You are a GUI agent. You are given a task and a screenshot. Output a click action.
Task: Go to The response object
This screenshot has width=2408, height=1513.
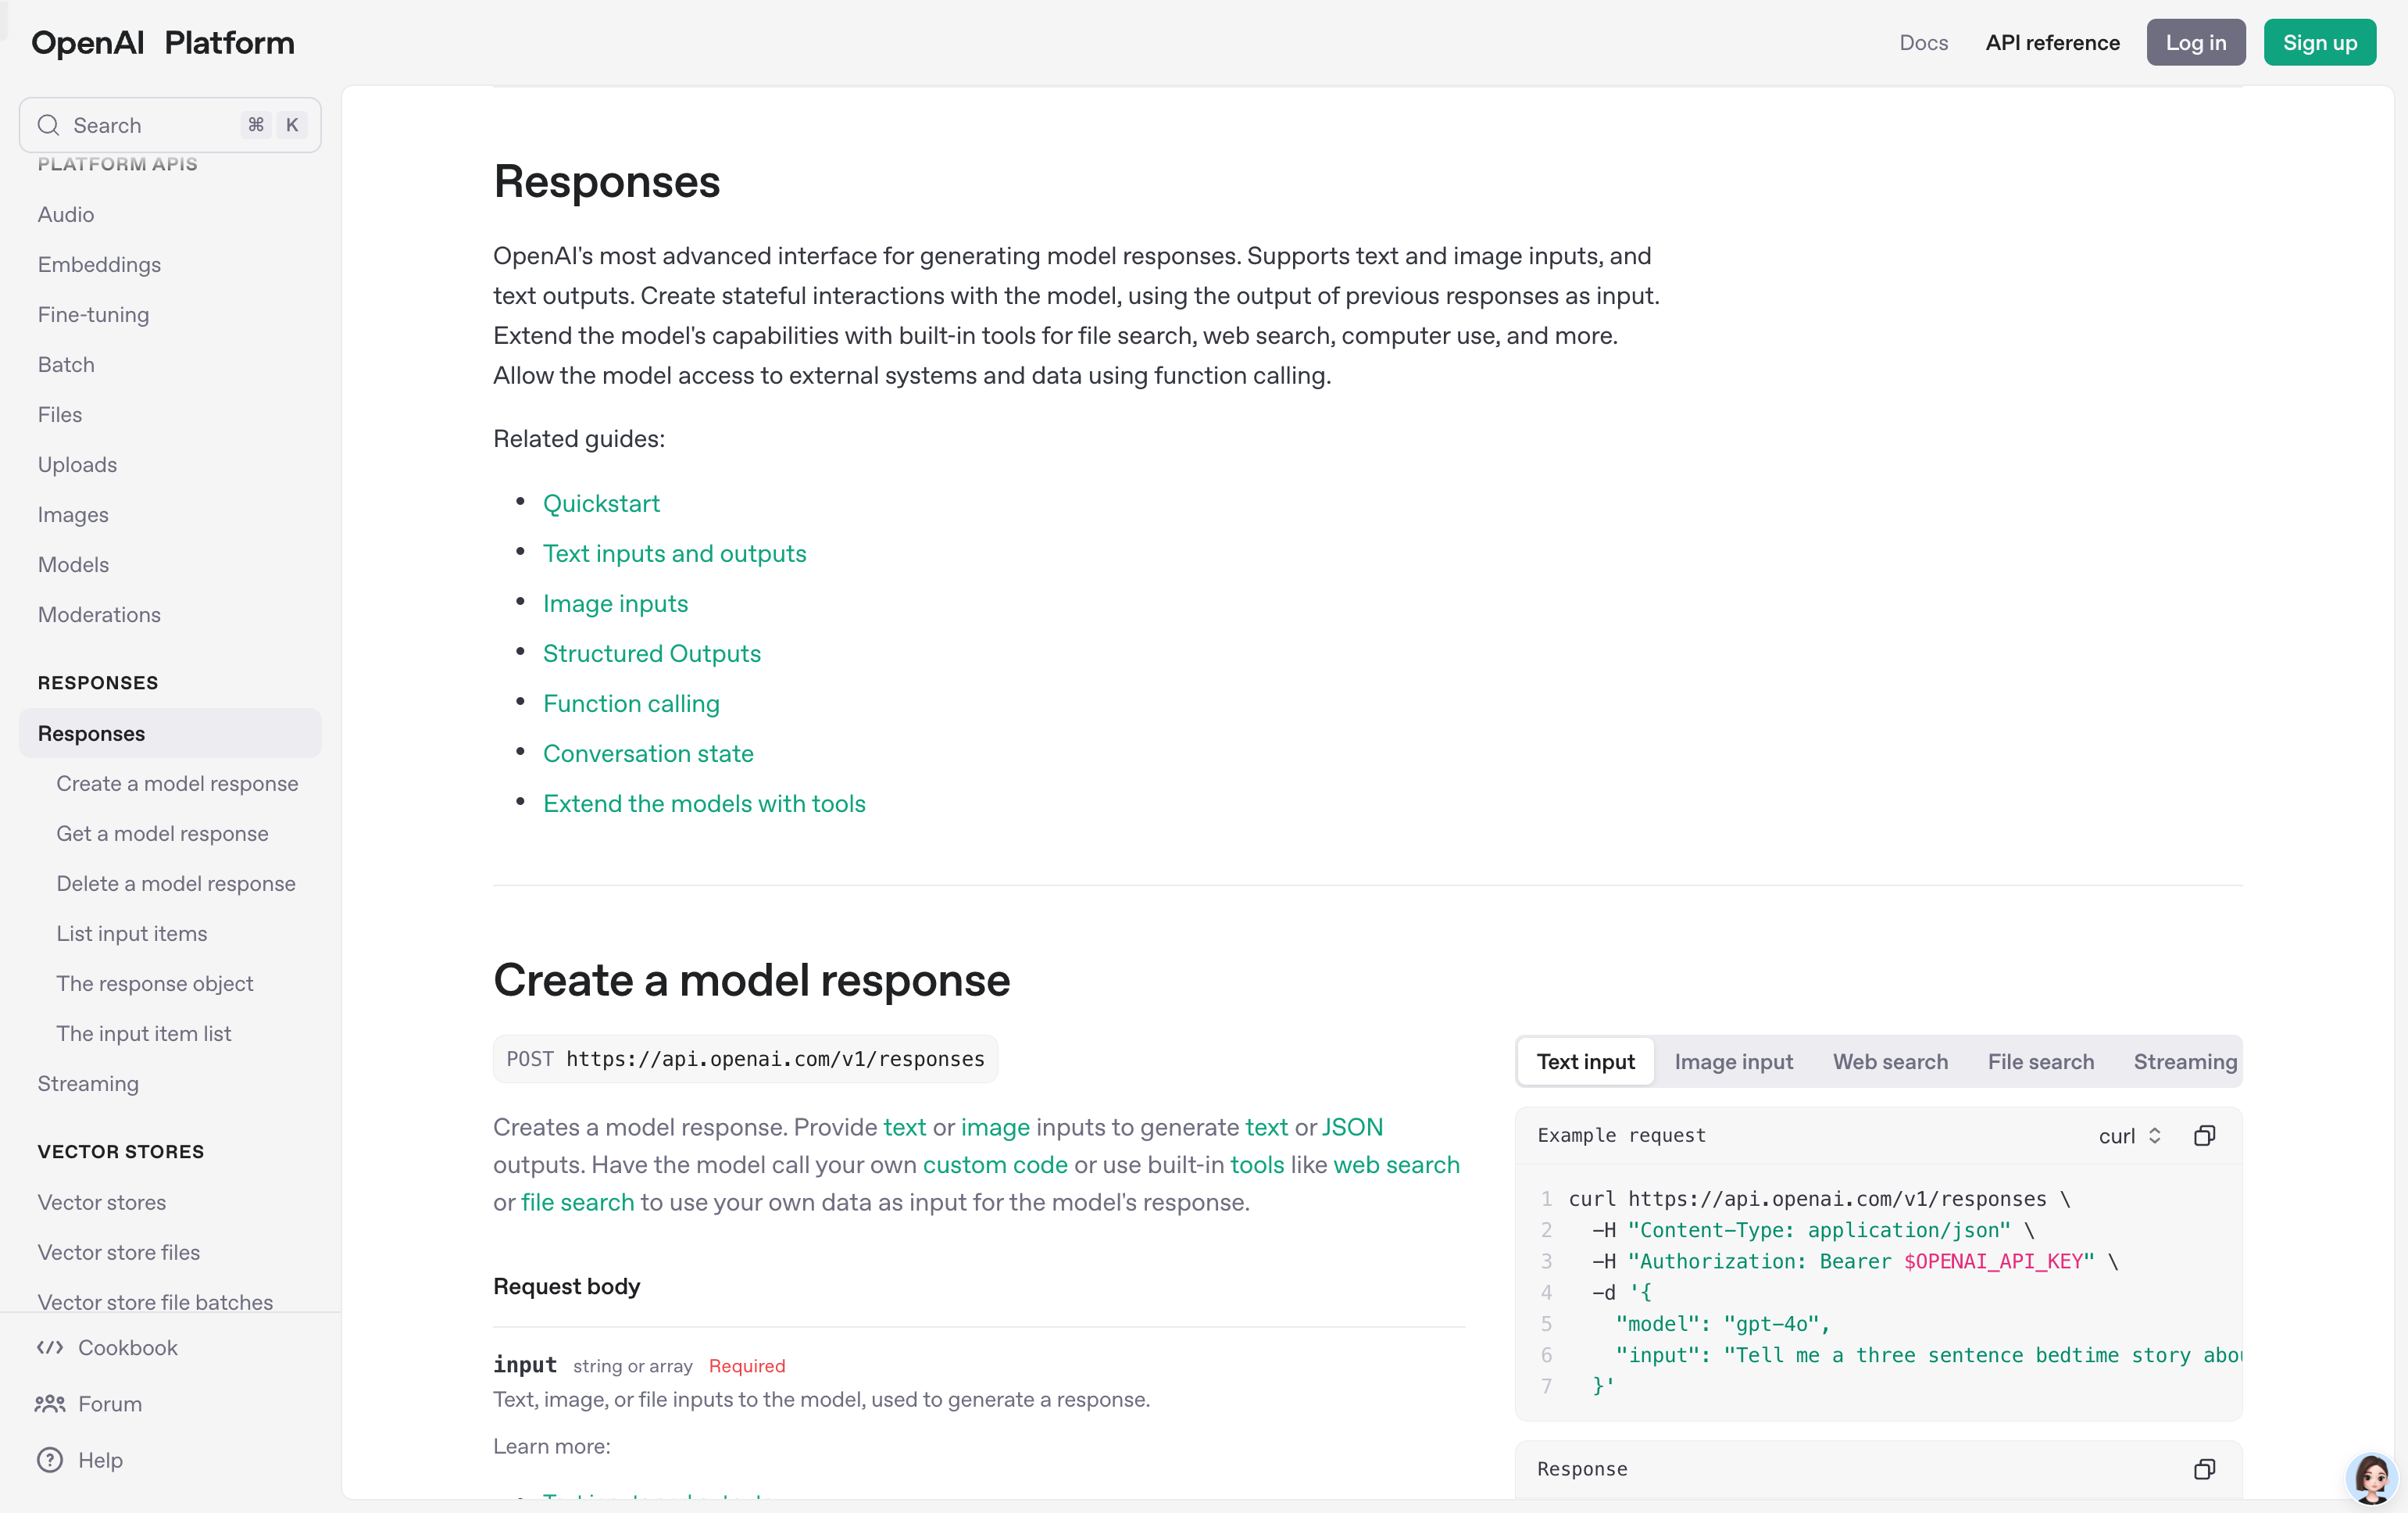tap(155, 983)
